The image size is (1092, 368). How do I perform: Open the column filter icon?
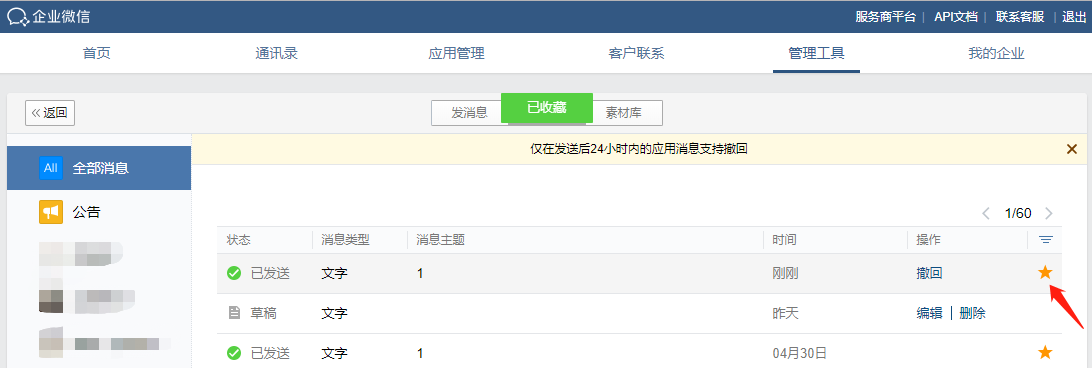click(1045, 240)
